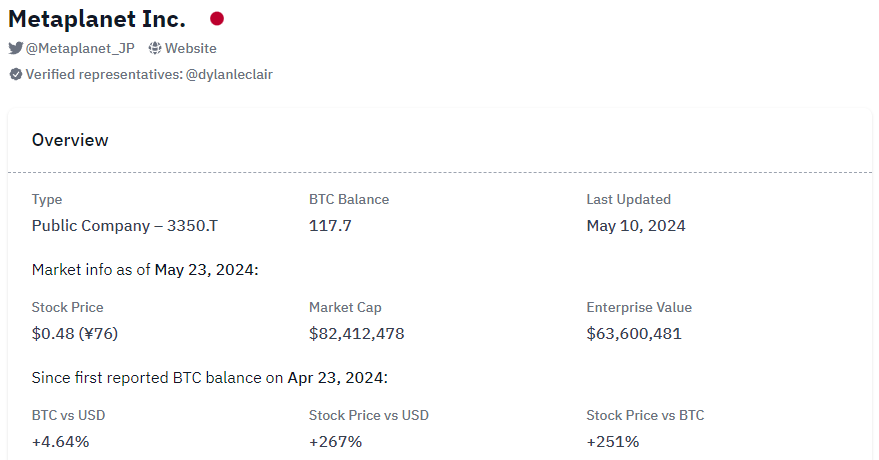The width and height of the screenshot is (879, 460).
Task: Open the @Metaplanet_JP Twitter profile link
Action: 80,48
